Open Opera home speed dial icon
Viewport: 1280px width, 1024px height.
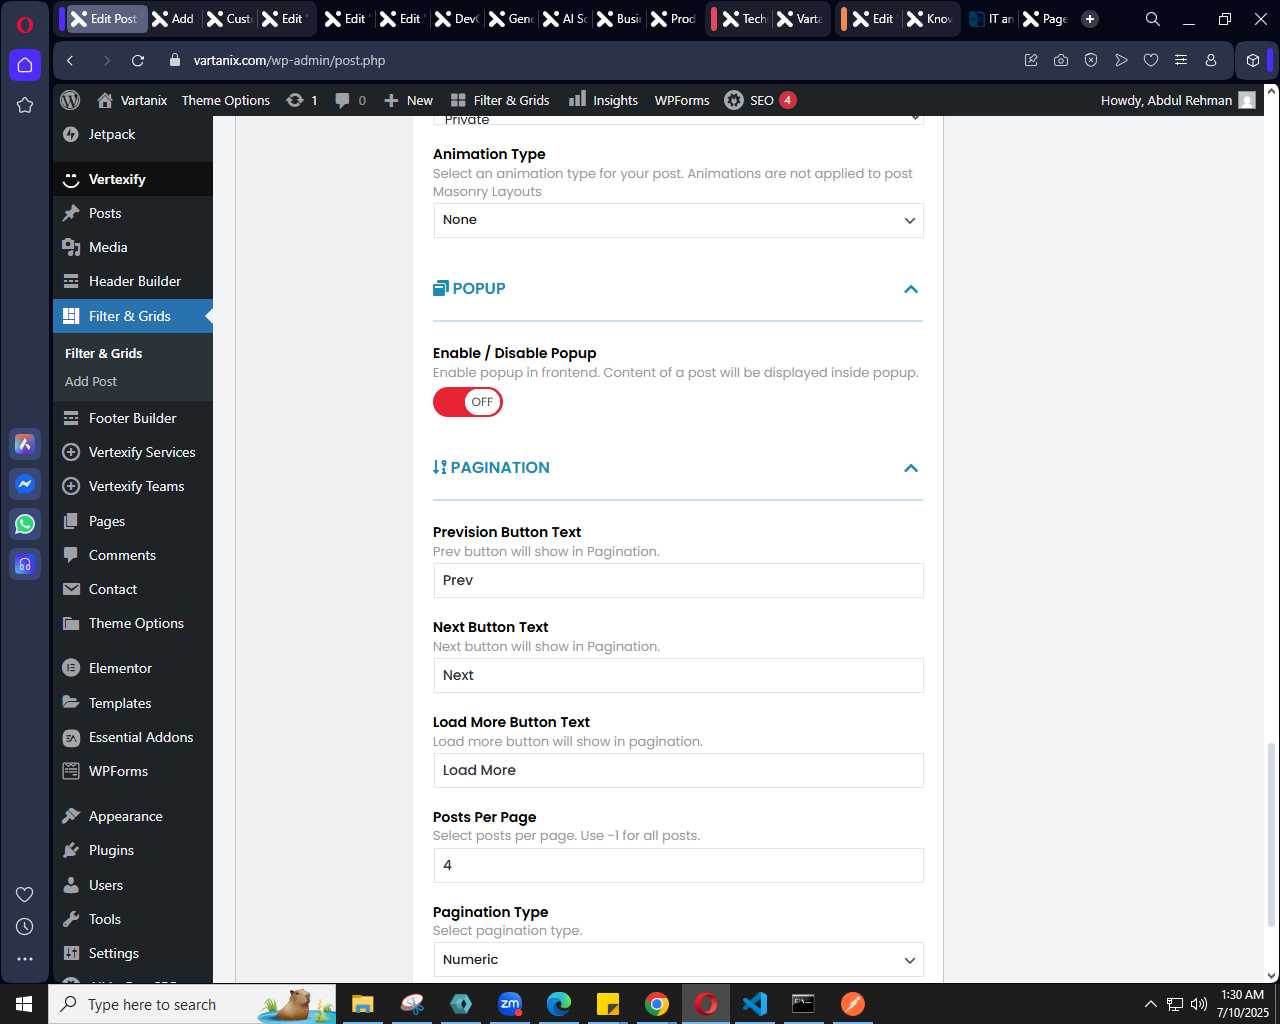(x=25, y=65)
